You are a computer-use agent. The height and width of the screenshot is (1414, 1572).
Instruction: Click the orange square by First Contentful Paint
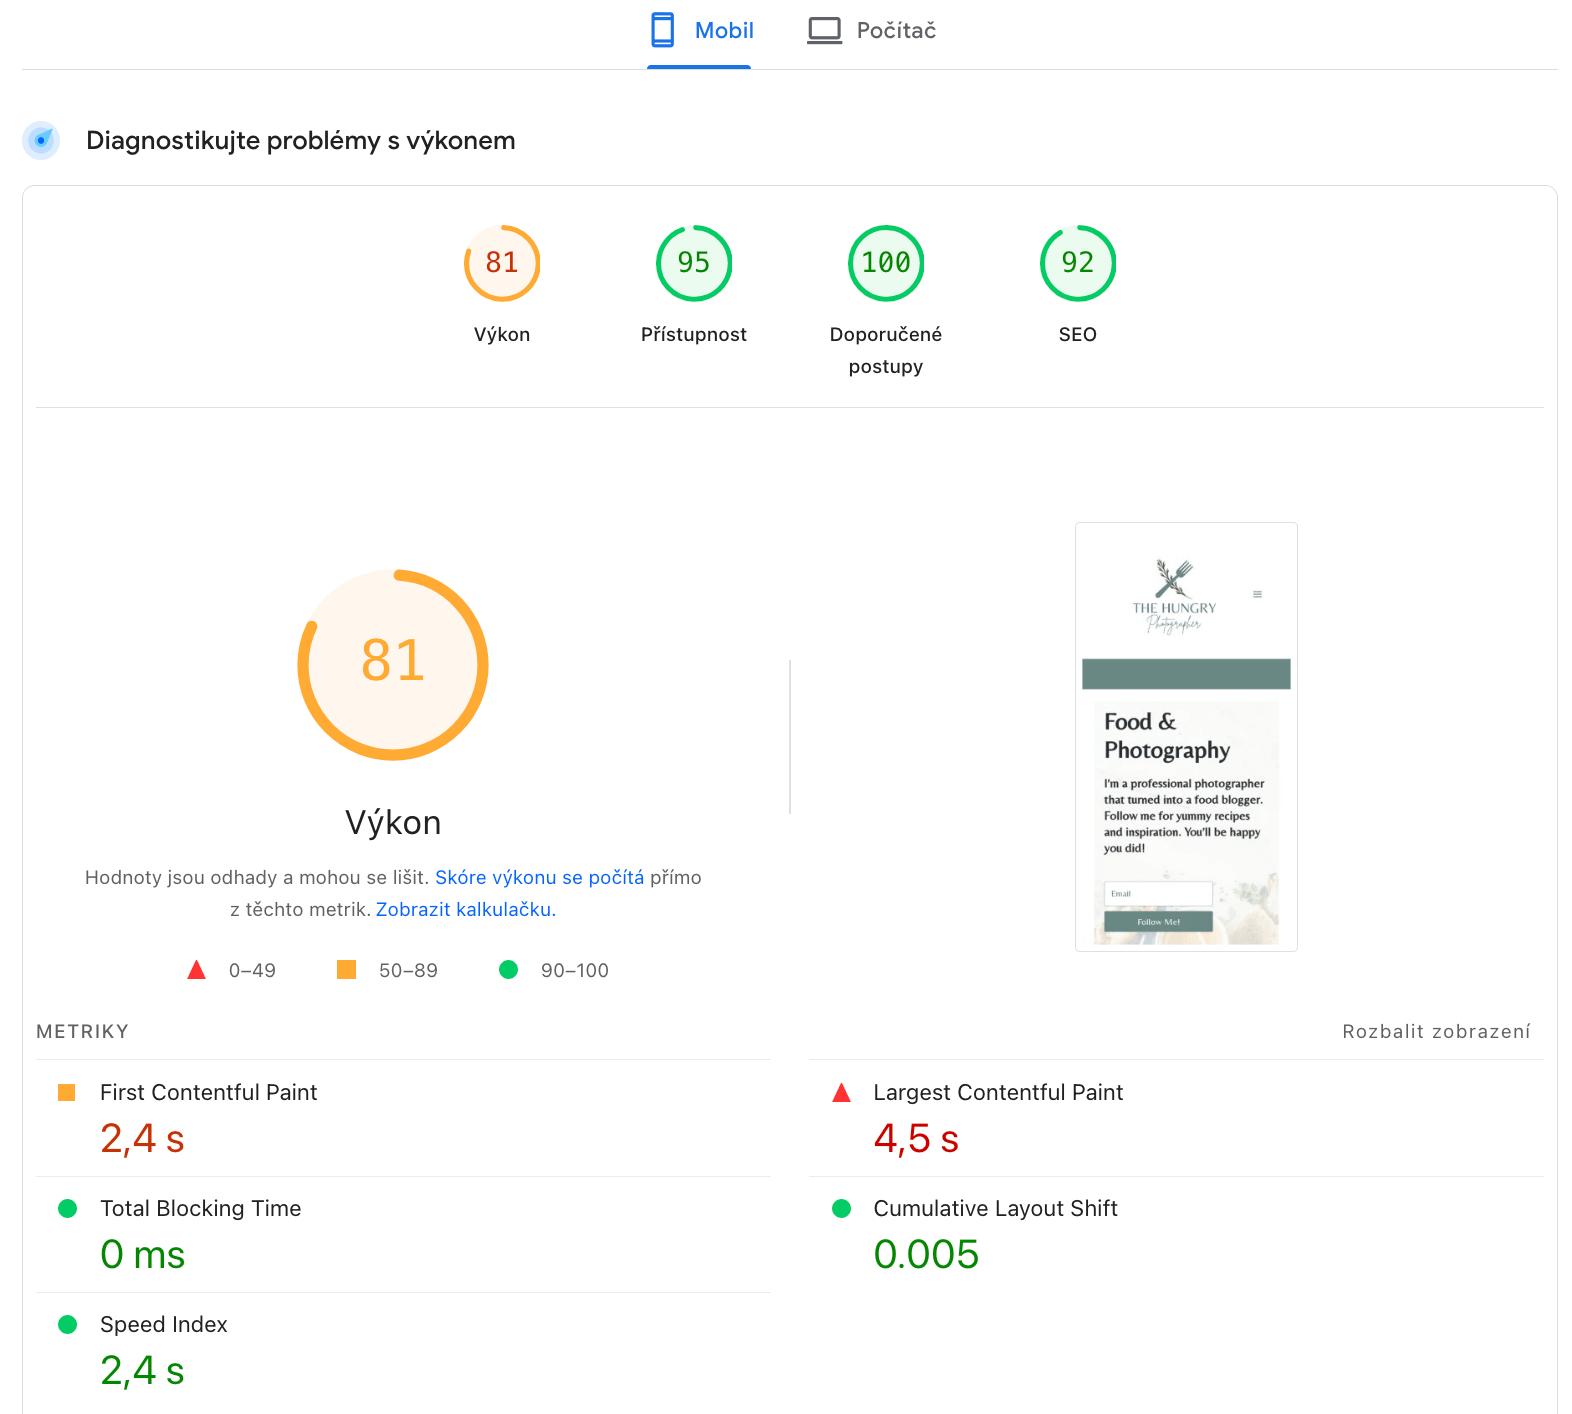67,1092
